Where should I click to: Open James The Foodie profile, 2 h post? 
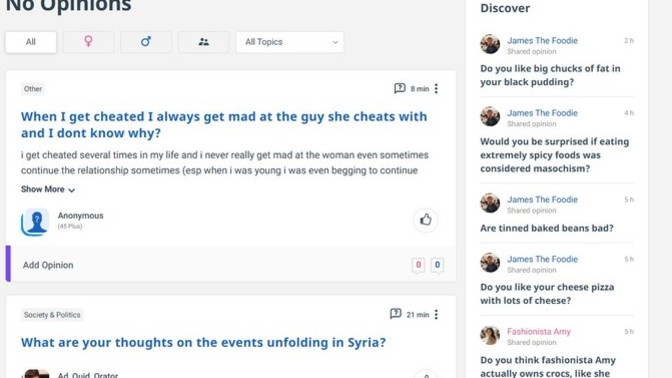pyautogui.click(x=542, y=41)
